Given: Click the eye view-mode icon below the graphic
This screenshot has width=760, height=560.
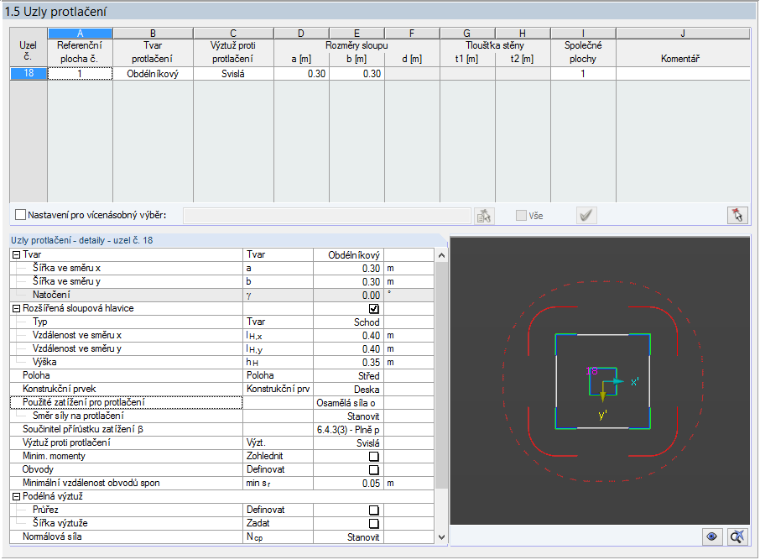Looking at the screenshot, I should point(712,537).
